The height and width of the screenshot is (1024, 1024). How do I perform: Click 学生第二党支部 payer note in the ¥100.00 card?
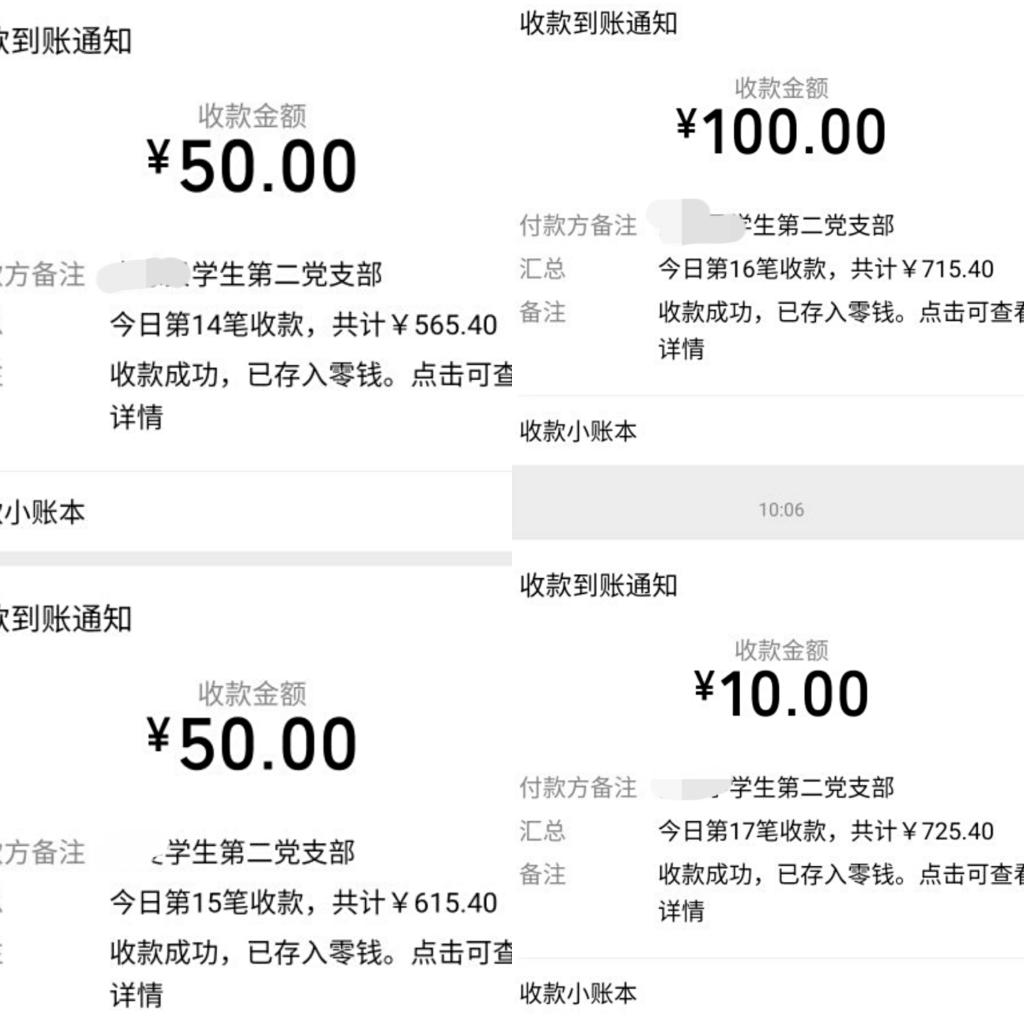pos(812,226)
